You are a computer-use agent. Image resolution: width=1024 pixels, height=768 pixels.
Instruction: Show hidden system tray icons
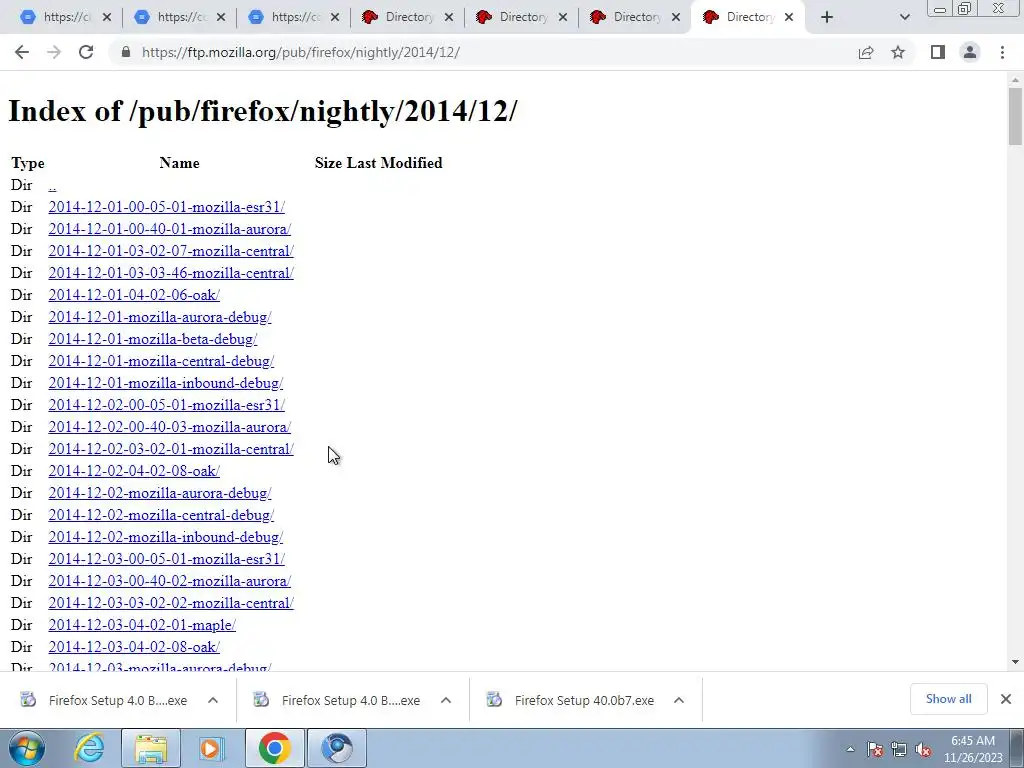click(x=850, y=750)
